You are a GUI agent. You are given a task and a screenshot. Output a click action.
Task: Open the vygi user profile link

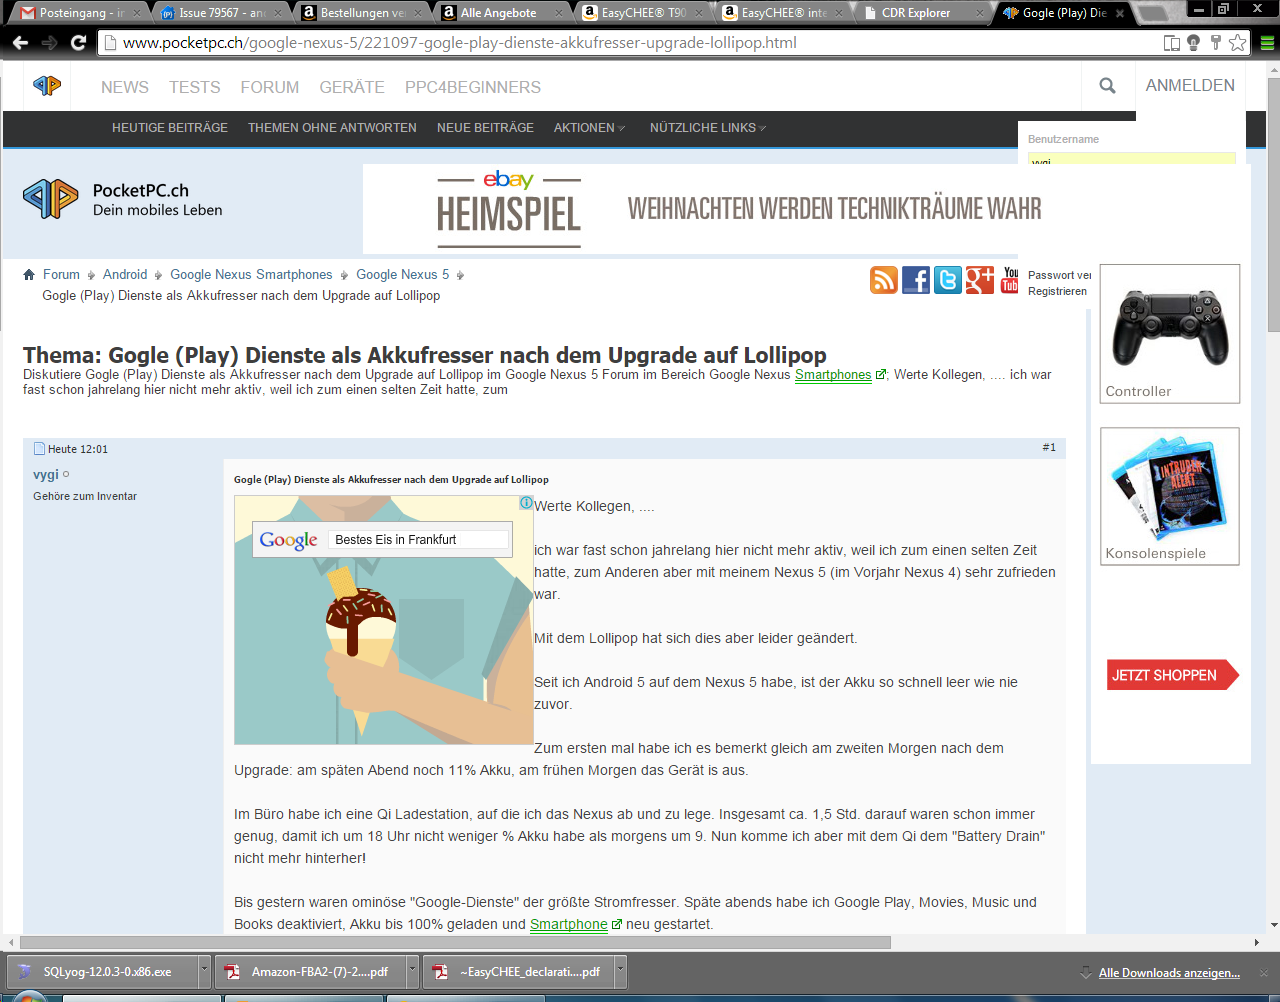click(46, 474)
